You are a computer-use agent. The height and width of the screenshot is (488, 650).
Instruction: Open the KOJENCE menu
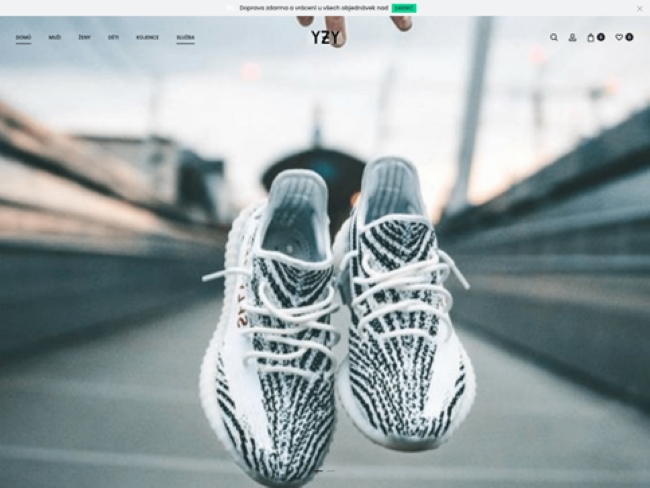pyautogui.click(x=148, y=37)
